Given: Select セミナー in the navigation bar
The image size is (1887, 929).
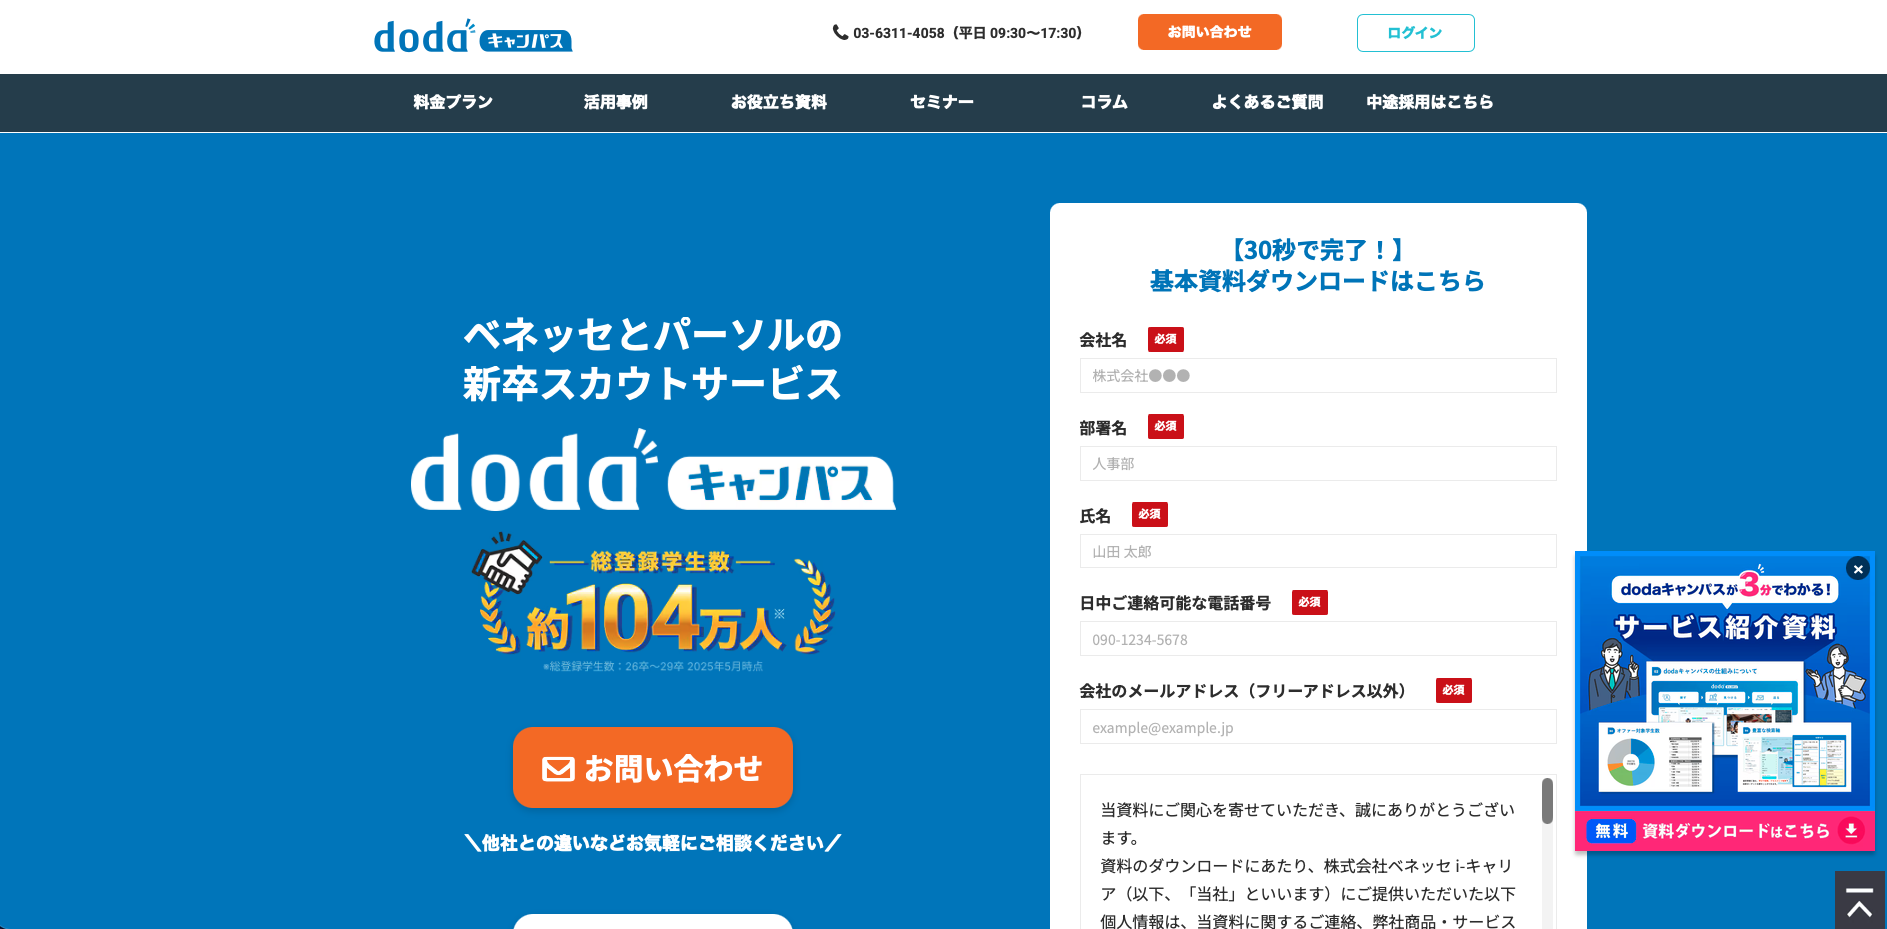Looking at the screenshot, I should (x=941, y=102).
